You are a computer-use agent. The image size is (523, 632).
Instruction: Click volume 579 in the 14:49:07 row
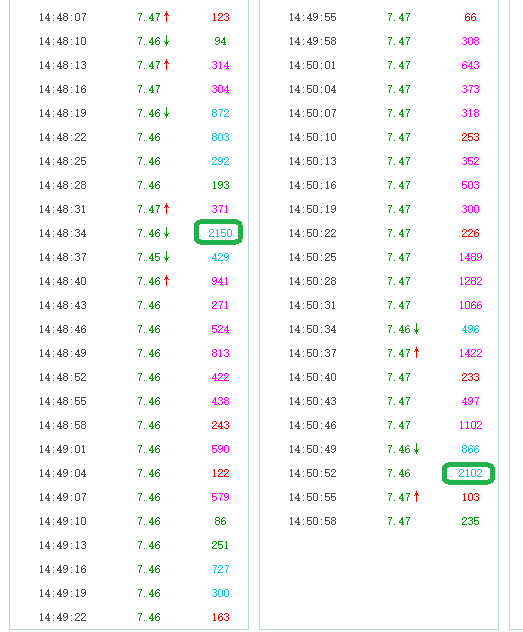(x=220, y=497)
